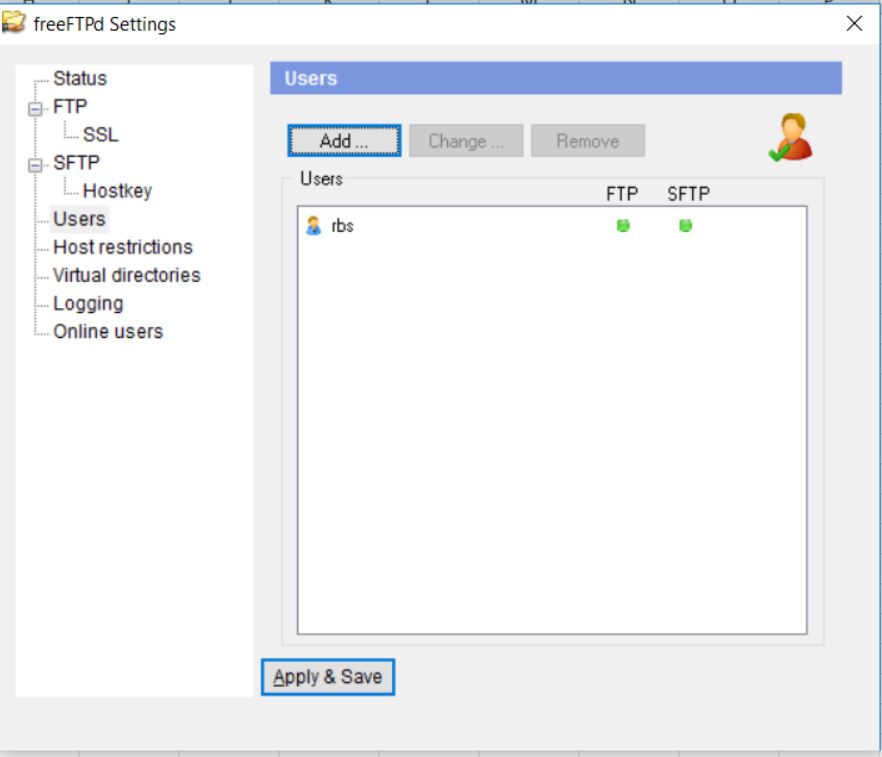Go to Host restrictions page

click(x=122, y=247)
